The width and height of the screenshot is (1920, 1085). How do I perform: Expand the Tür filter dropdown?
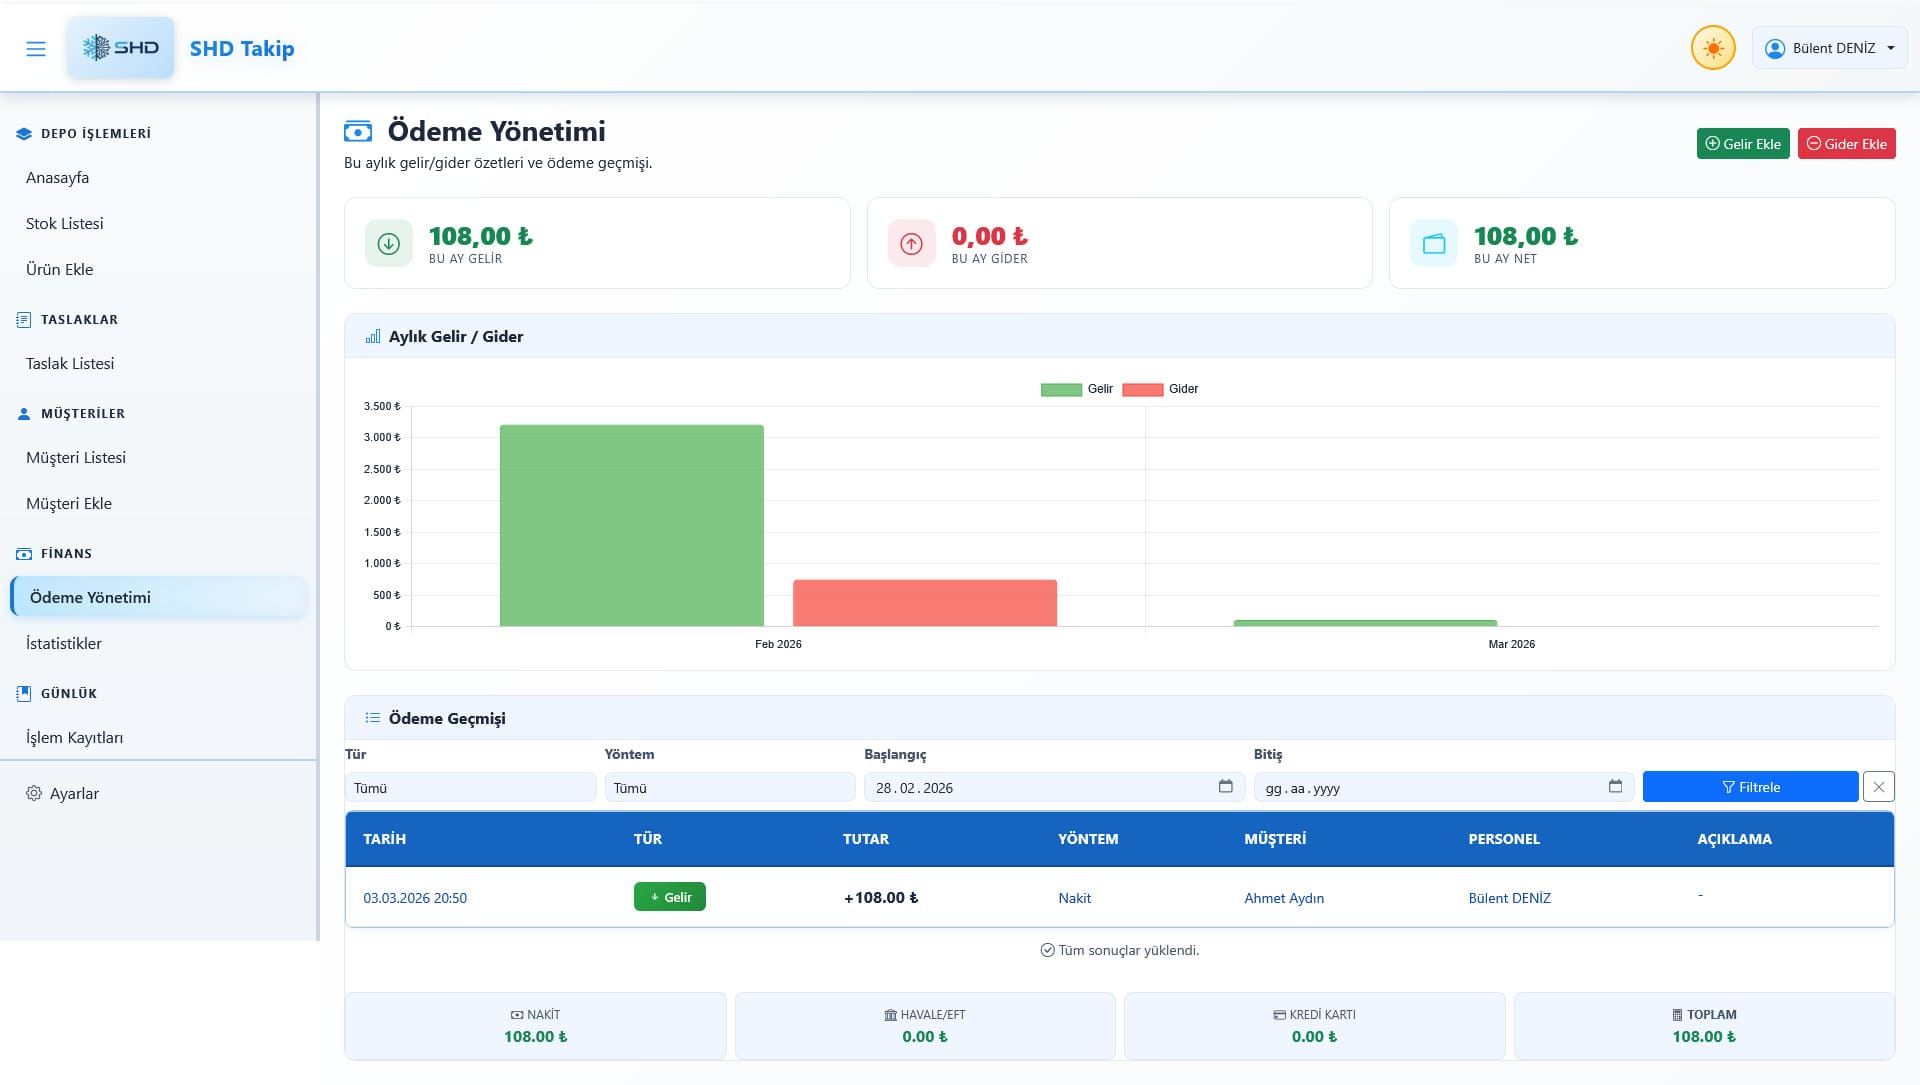(470, 788)
